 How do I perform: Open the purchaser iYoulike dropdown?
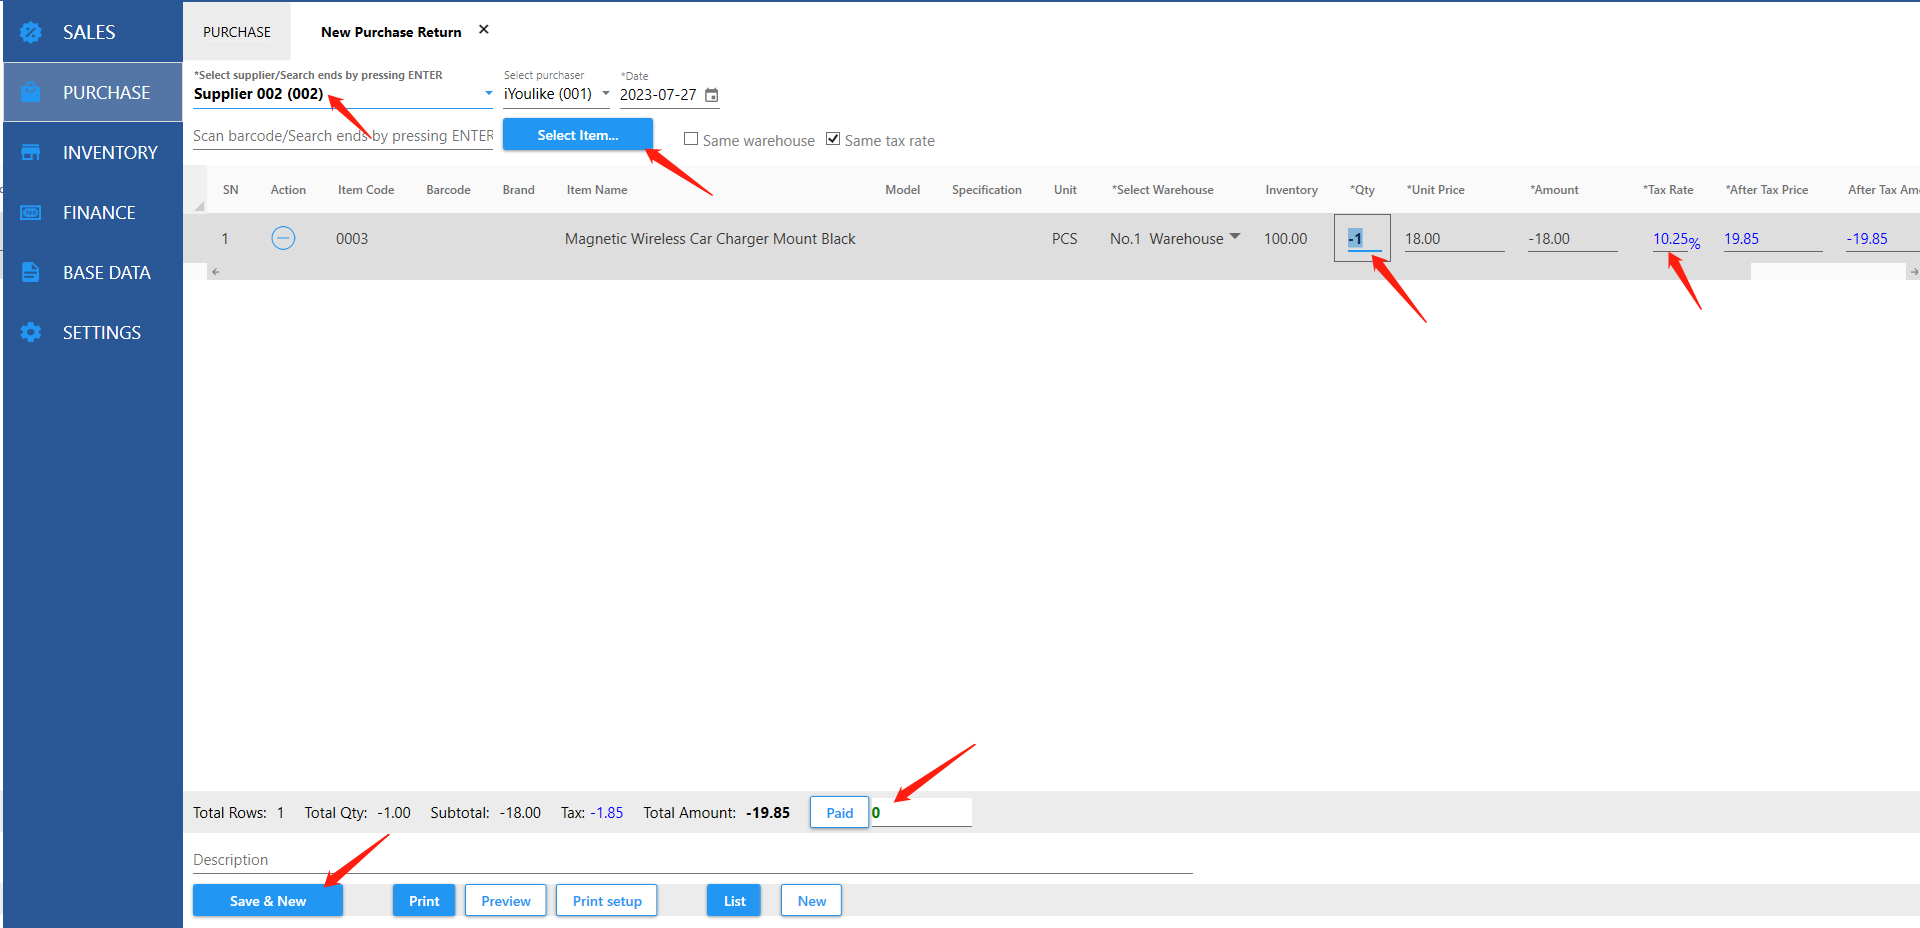point(606,94)
